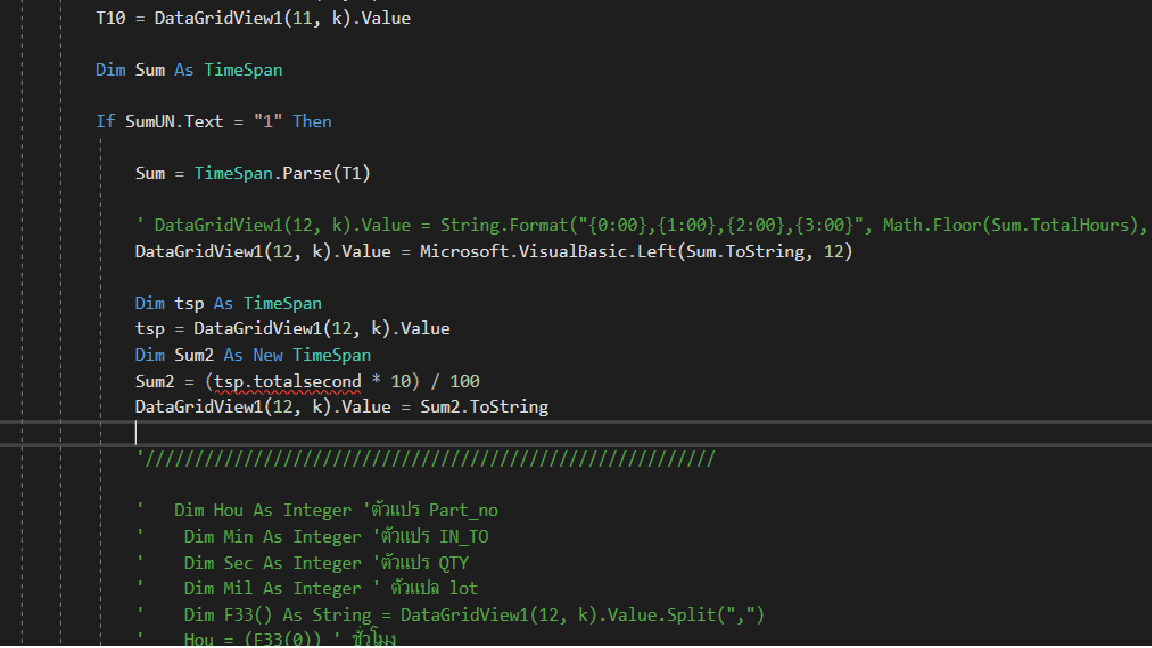Click the "Dim Sum As TimeSpan" declaration
This screenshot has width=1152, height=648.
click(x=189, y=70)
